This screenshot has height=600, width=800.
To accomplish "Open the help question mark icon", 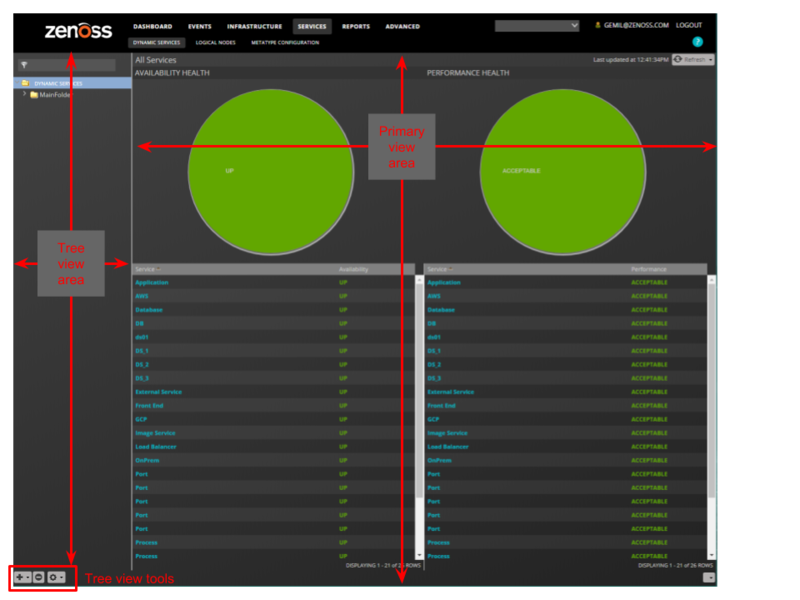I will tap(697, 42).
